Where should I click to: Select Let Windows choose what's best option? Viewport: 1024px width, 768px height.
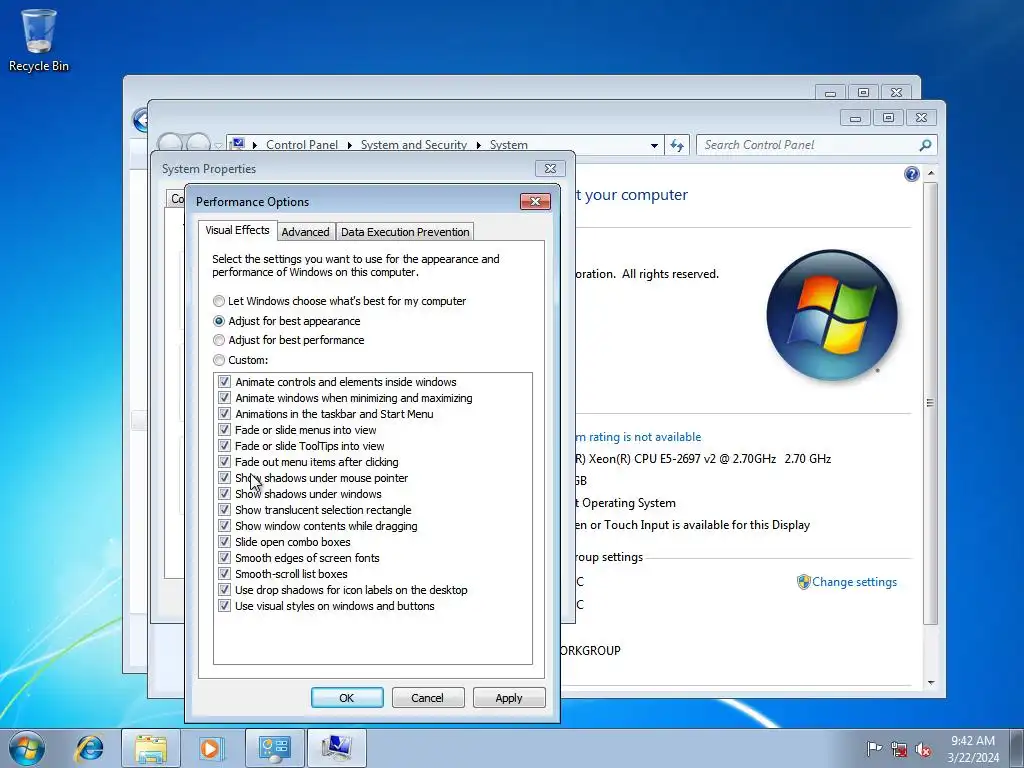pos(340,301)
